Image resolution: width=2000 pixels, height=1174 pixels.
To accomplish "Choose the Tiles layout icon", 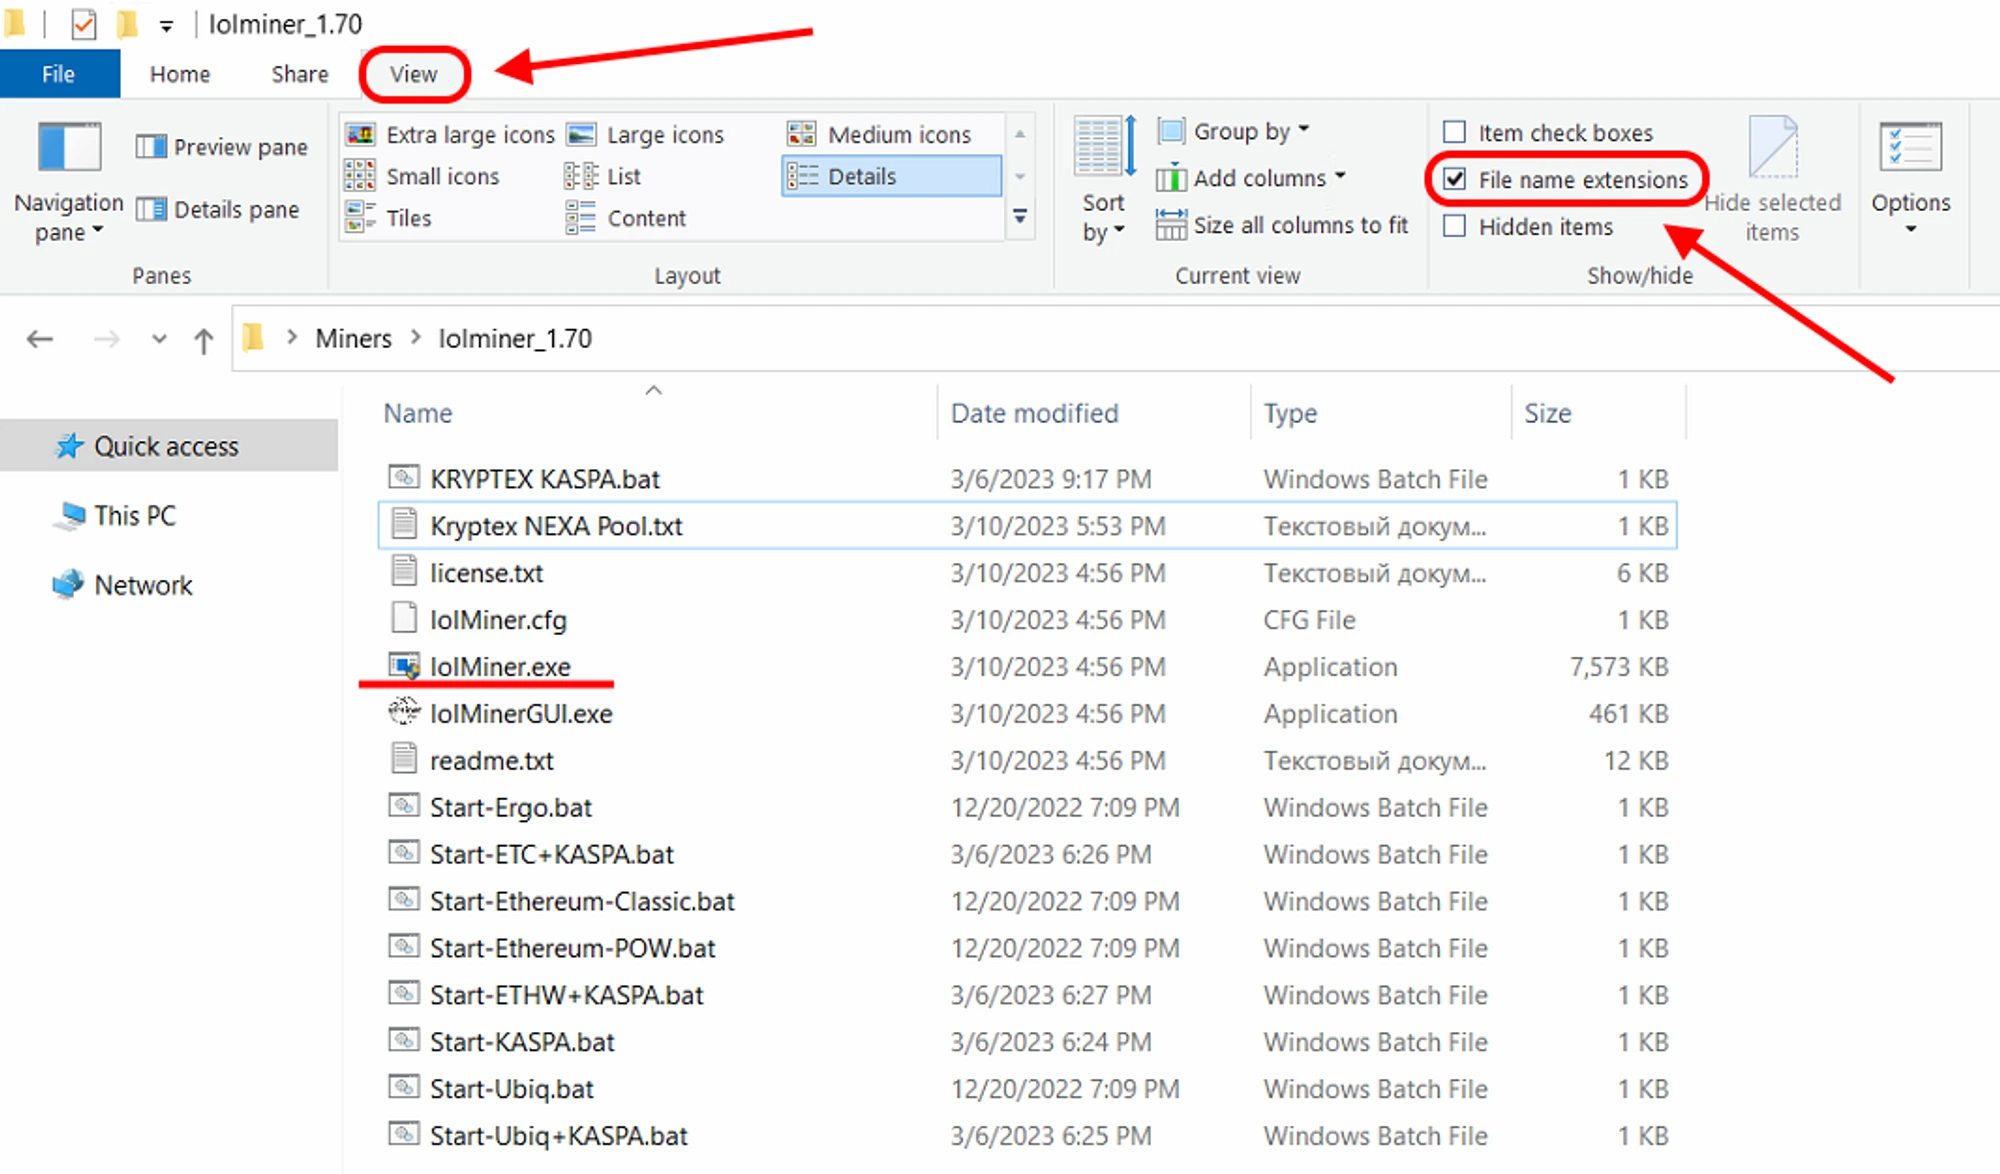I will click(360, 217).
